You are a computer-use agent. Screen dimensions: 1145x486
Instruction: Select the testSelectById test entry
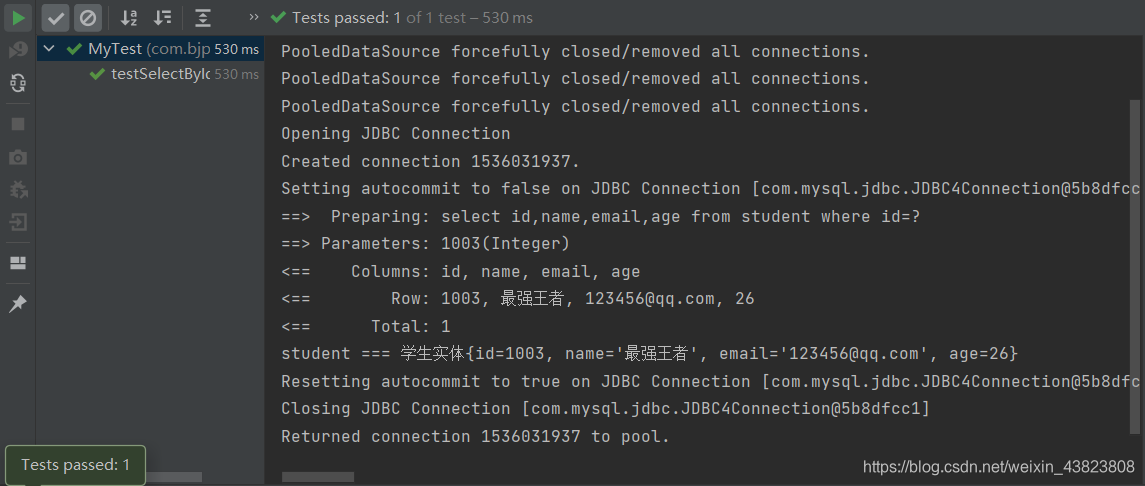tap(160, 74)
